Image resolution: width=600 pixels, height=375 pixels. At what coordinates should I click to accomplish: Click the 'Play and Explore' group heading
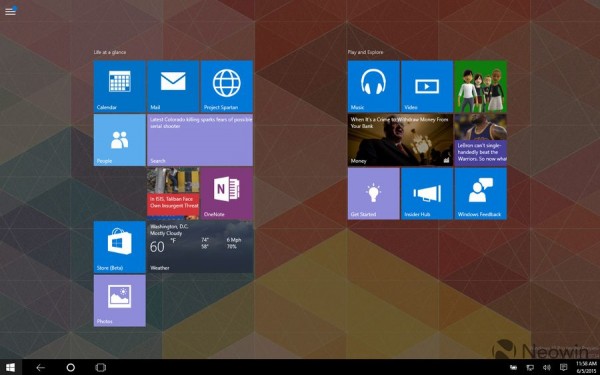(365, 52)
